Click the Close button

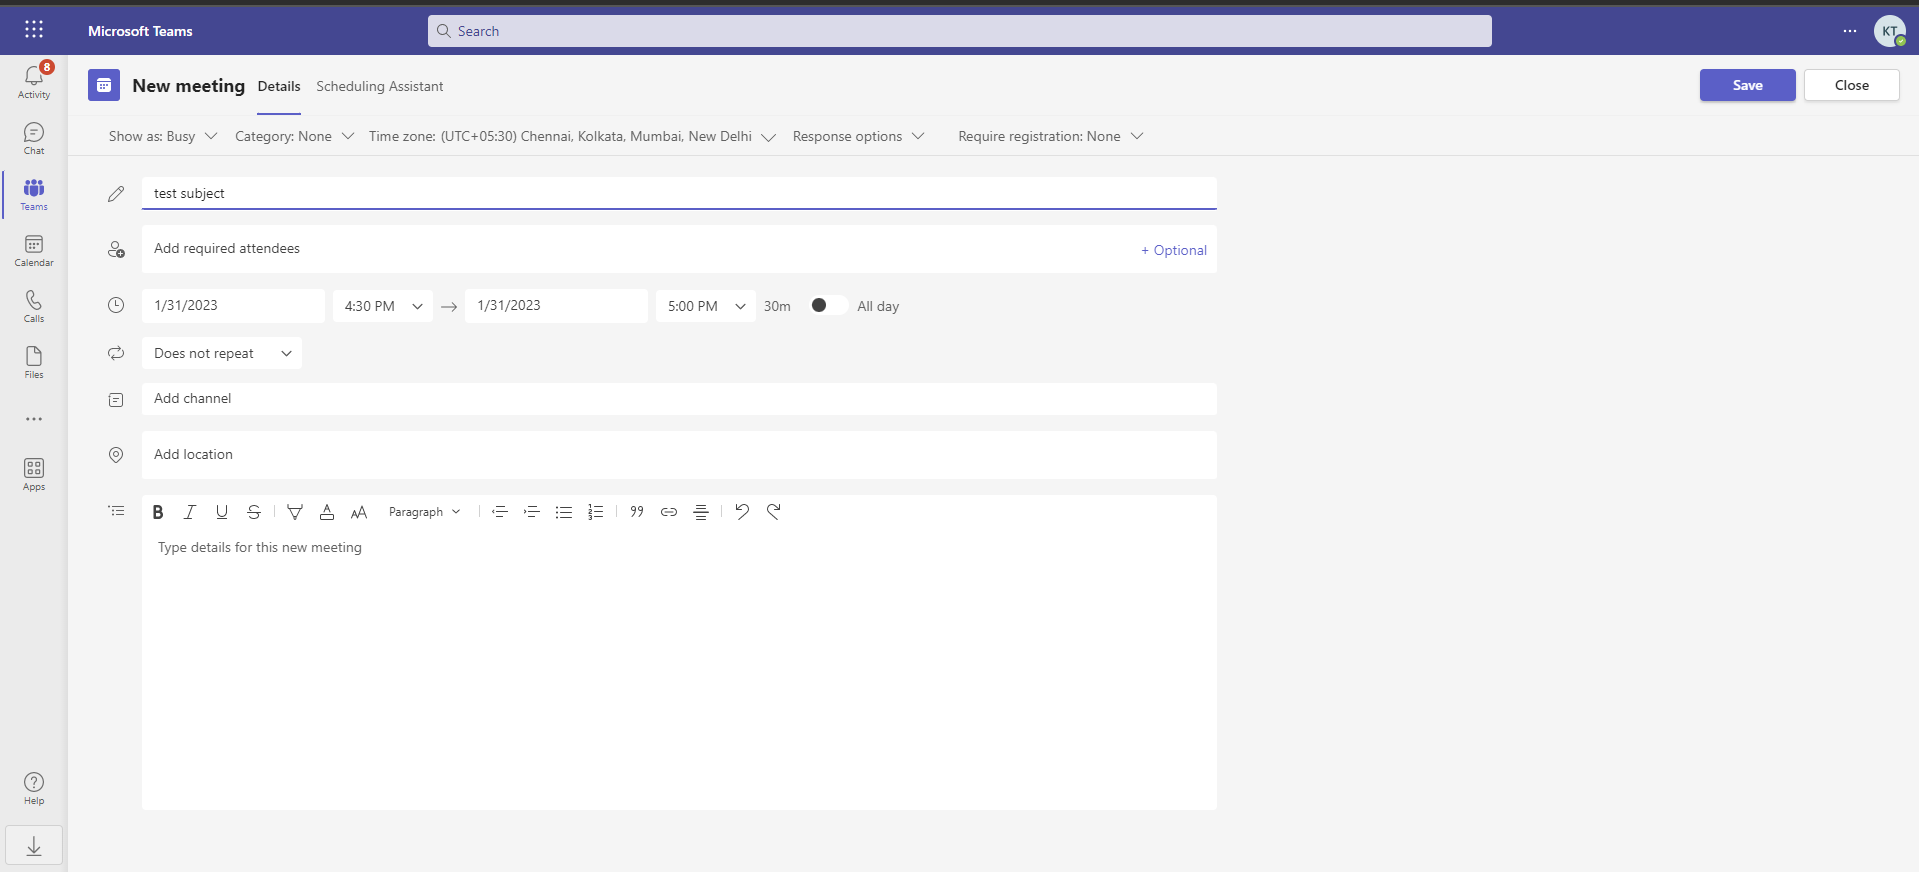1852,85
